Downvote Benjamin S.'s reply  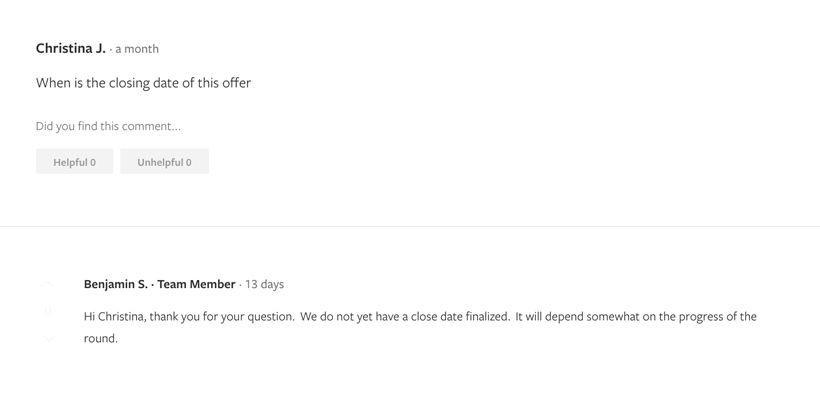coord(47,339)
